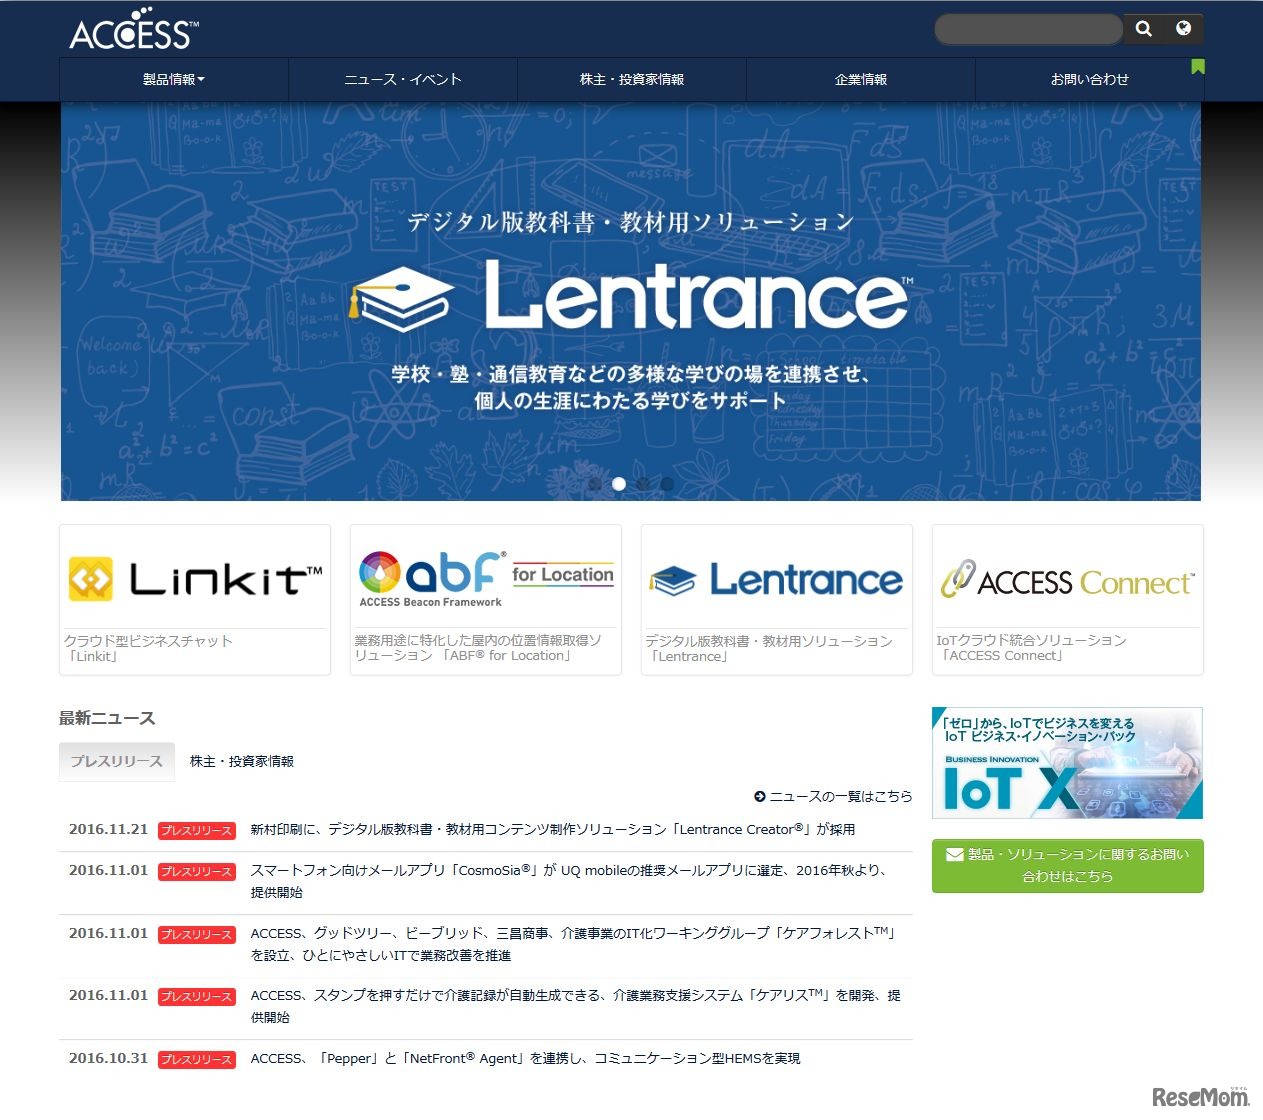Open the IoT X banner
The width and height of the screenshot is (1263, 1120).
click(1067, 763)
